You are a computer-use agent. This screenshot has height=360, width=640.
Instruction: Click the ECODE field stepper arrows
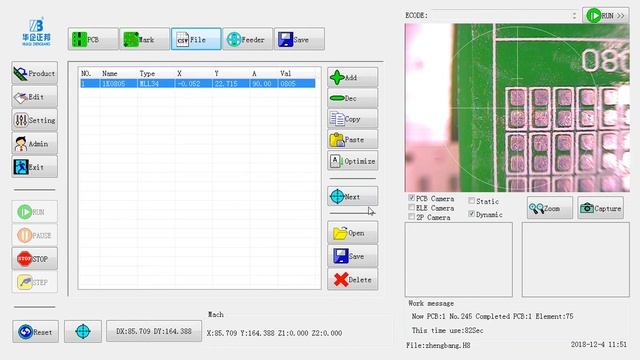click(574, 16)
